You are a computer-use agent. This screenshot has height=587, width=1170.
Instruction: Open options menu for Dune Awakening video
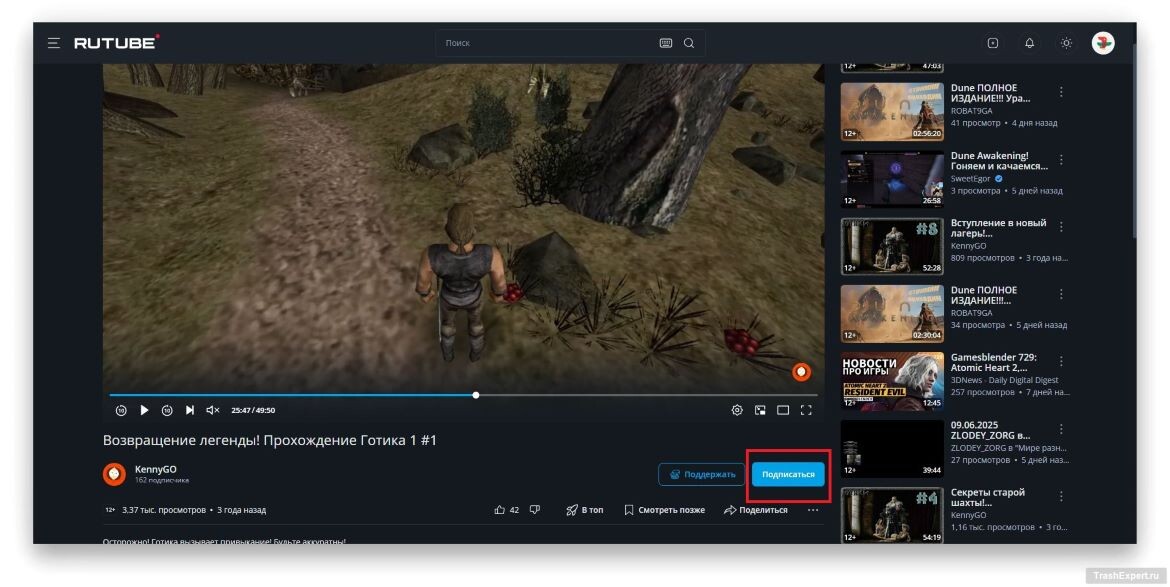(1061, 160)
